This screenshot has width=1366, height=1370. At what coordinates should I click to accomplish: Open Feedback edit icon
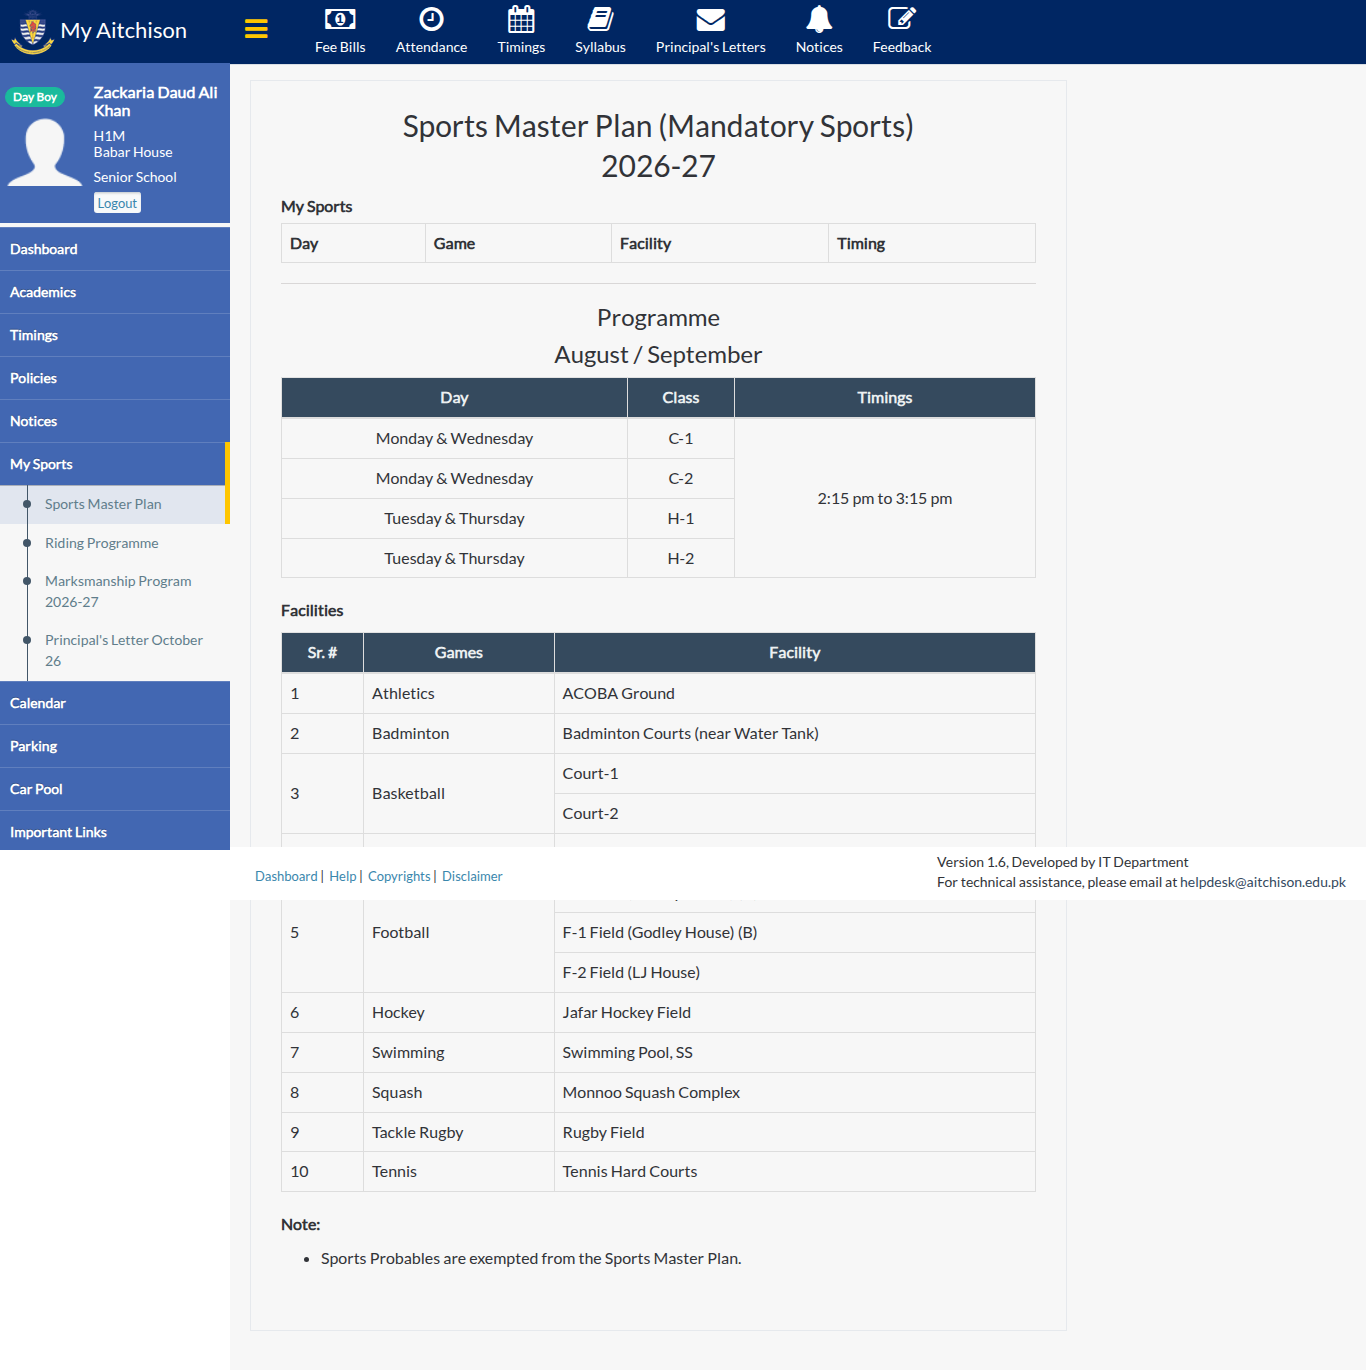(x=901, y=19)
